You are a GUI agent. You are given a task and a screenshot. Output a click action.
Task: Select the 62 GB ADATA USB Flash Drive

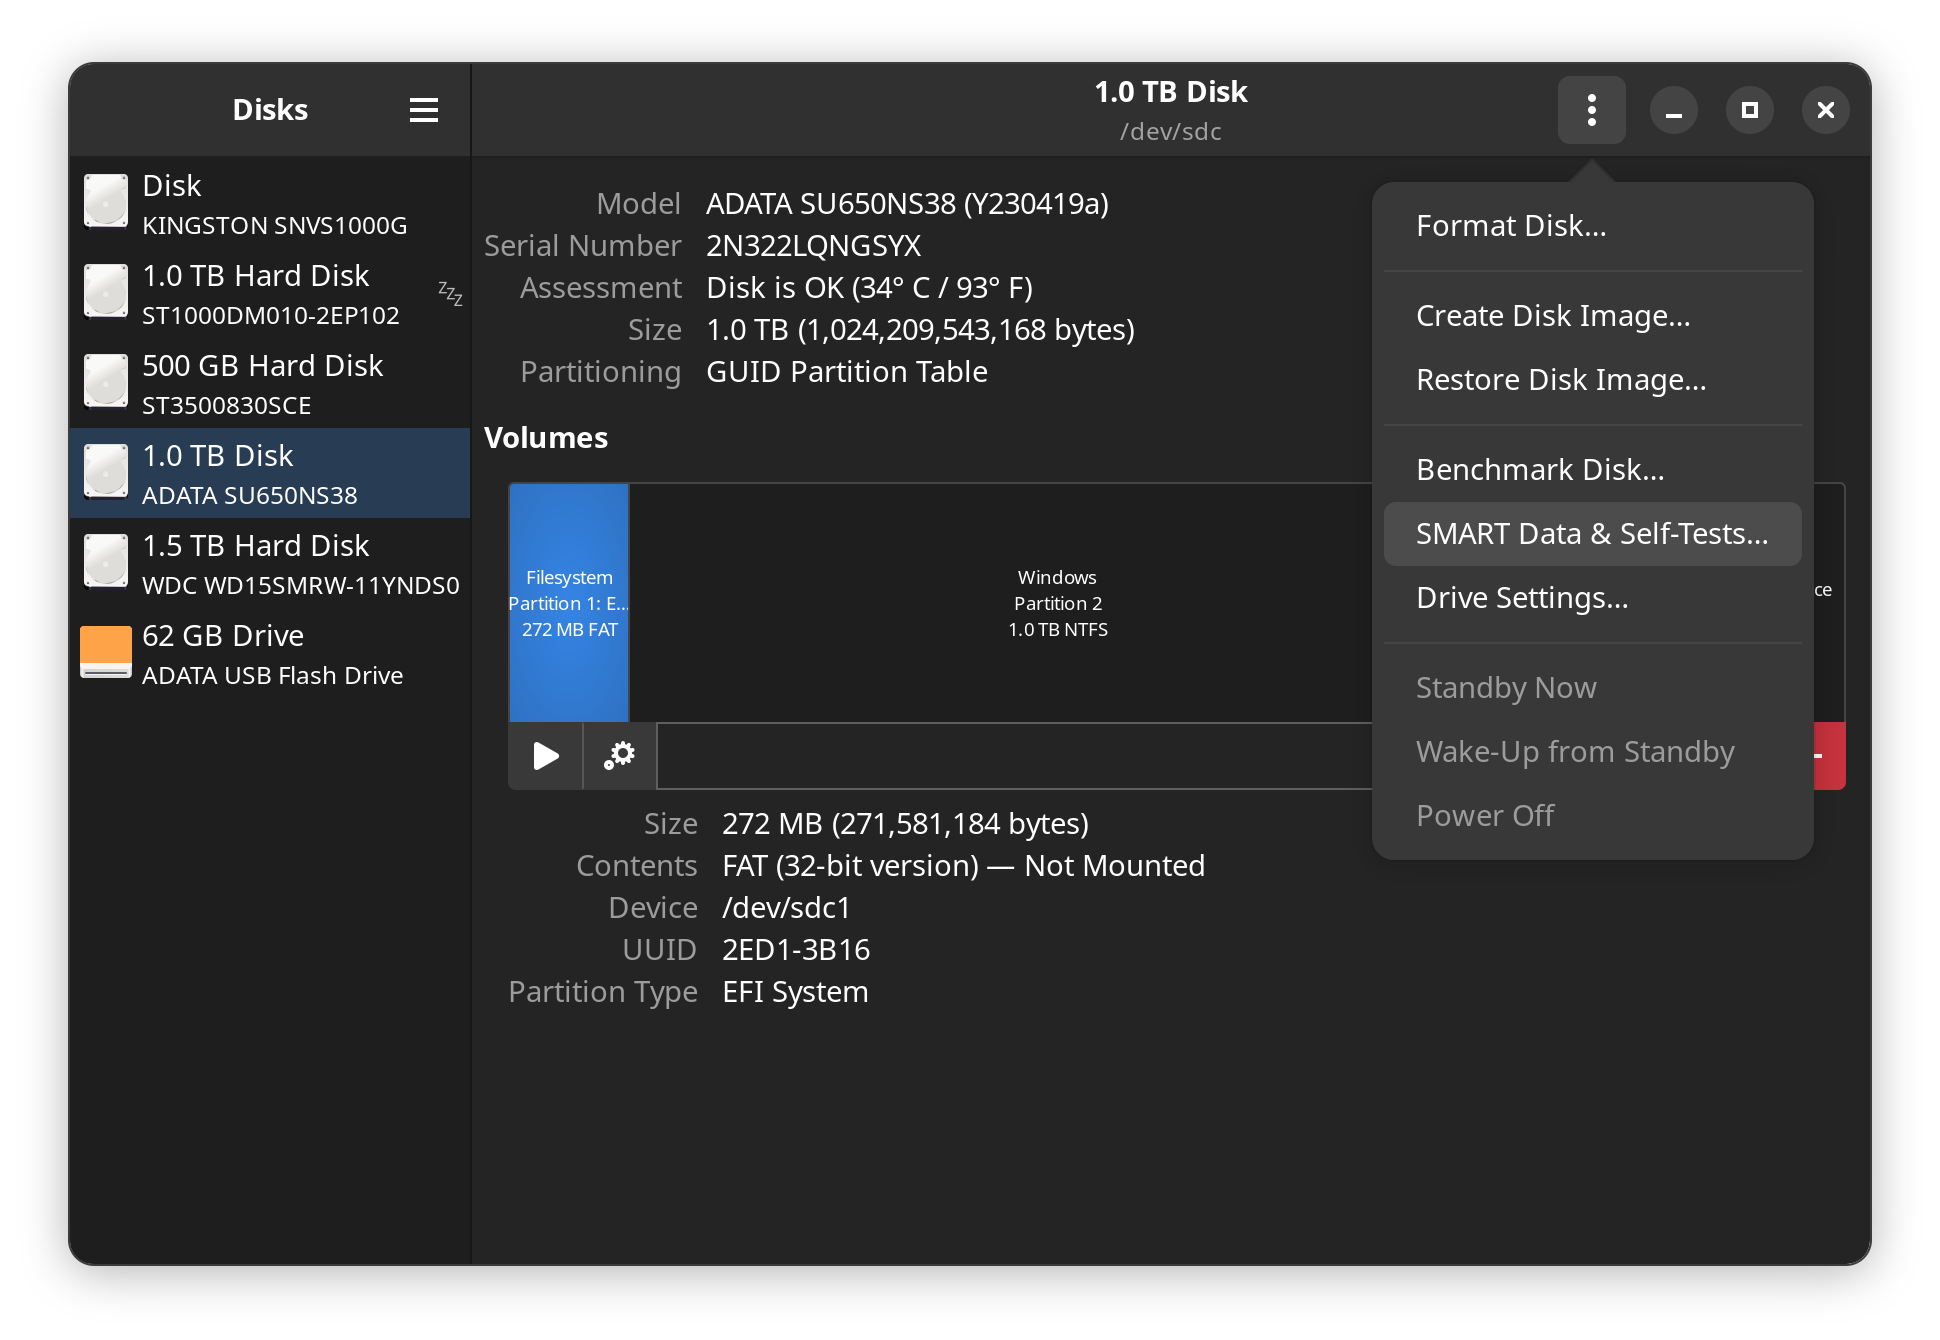click(270, 654)
